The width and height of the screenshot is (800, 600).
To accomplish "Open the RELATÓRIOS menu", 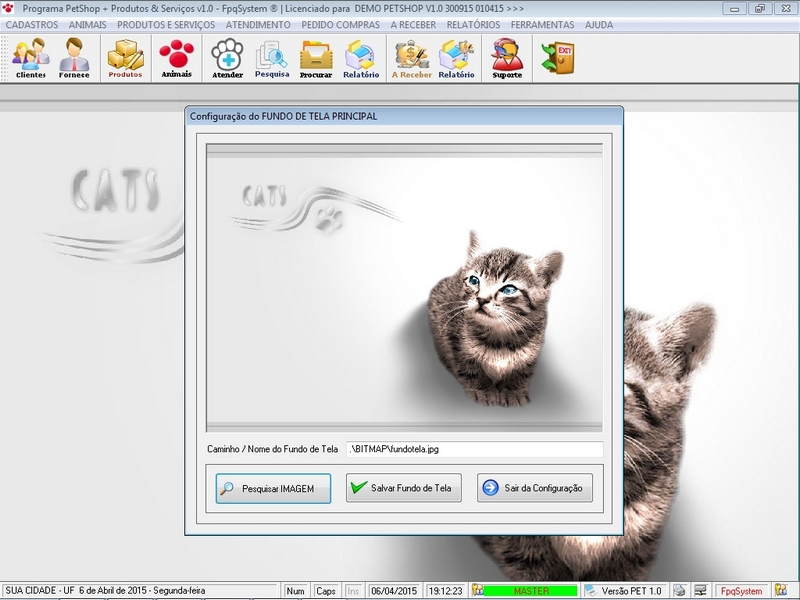I will tap(473, 24).
